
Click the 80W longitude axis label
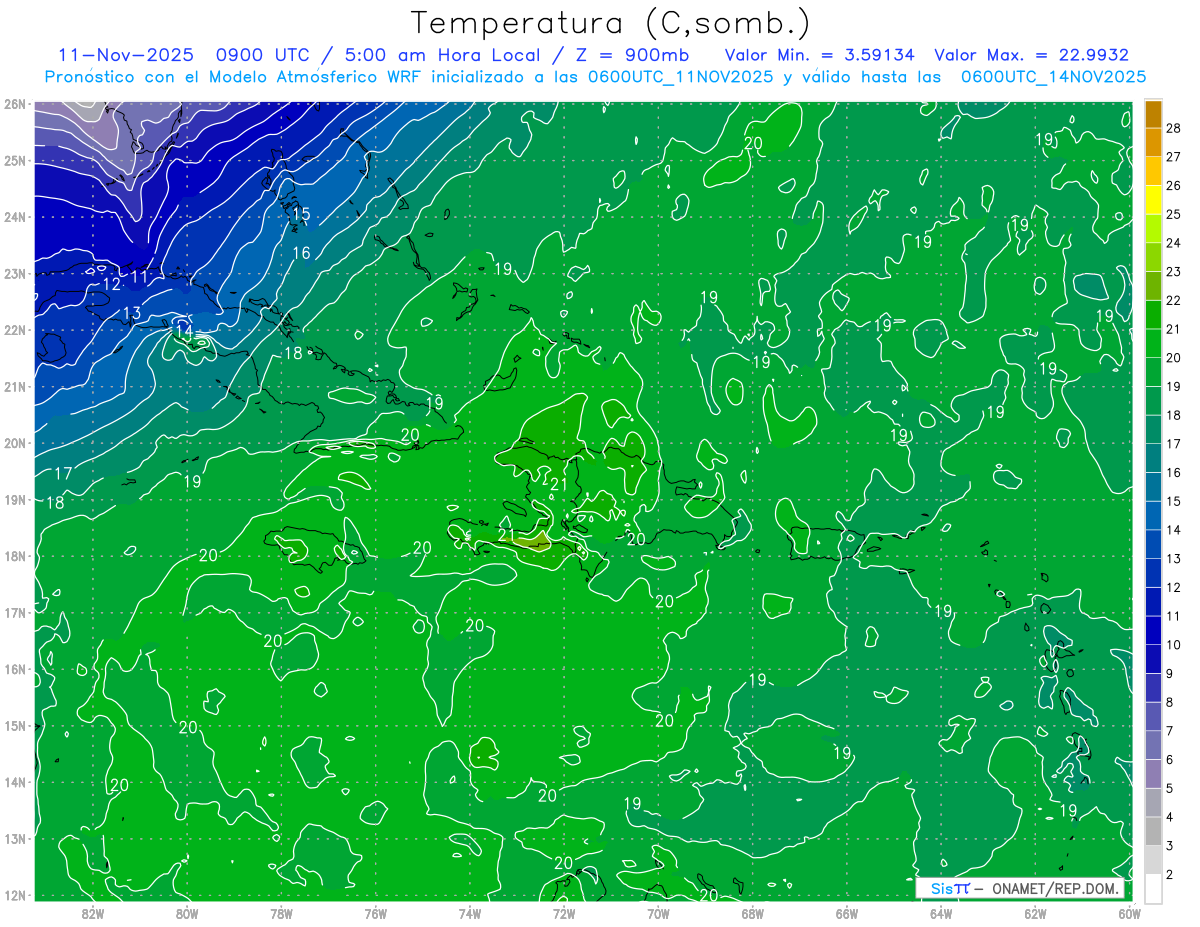click(187, 913)
